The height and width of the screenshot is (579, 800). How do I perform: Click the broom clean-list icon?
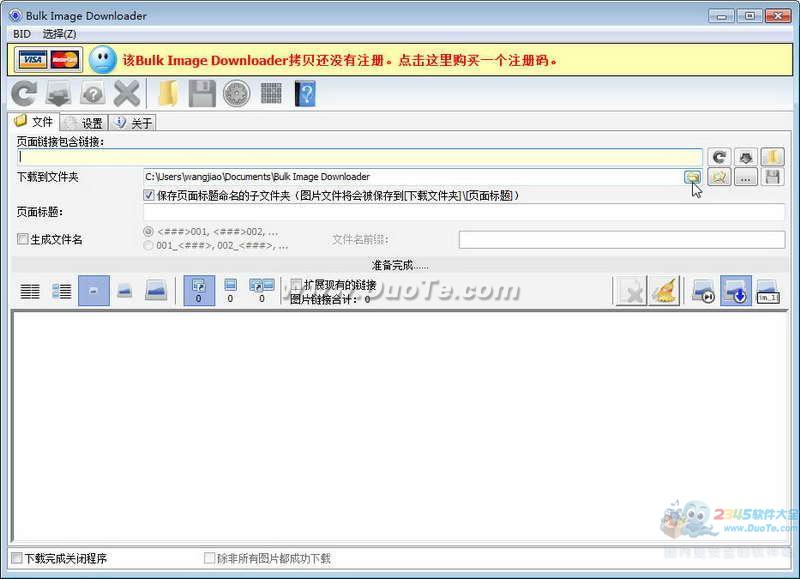665,291
